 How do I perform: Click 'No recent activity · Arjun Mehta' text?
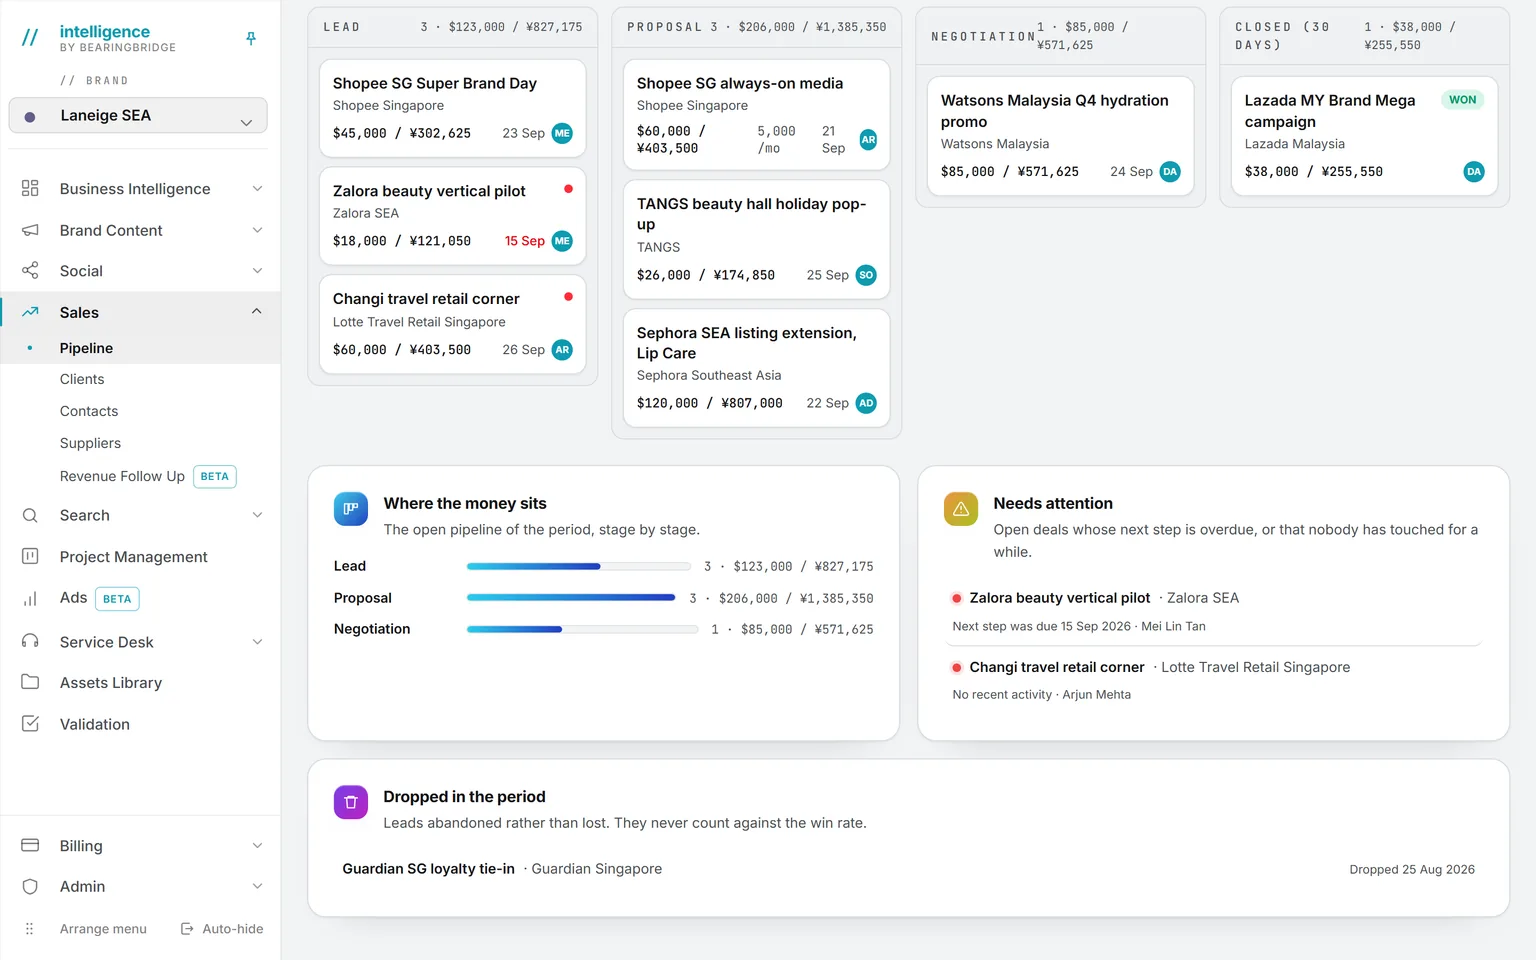click(1042, 695)
